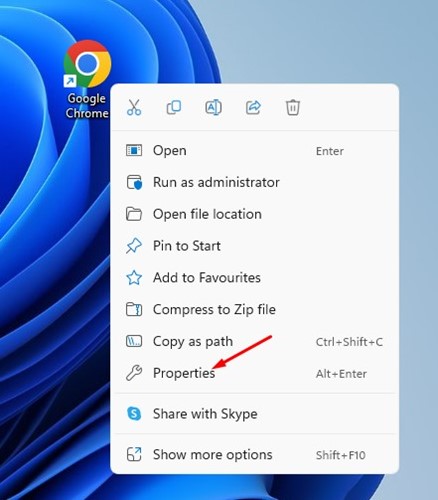Image resolution: width=438 pixels, height=500 pixels.
Task: Click the Cut scissors icon
Action: click(134, 107)
